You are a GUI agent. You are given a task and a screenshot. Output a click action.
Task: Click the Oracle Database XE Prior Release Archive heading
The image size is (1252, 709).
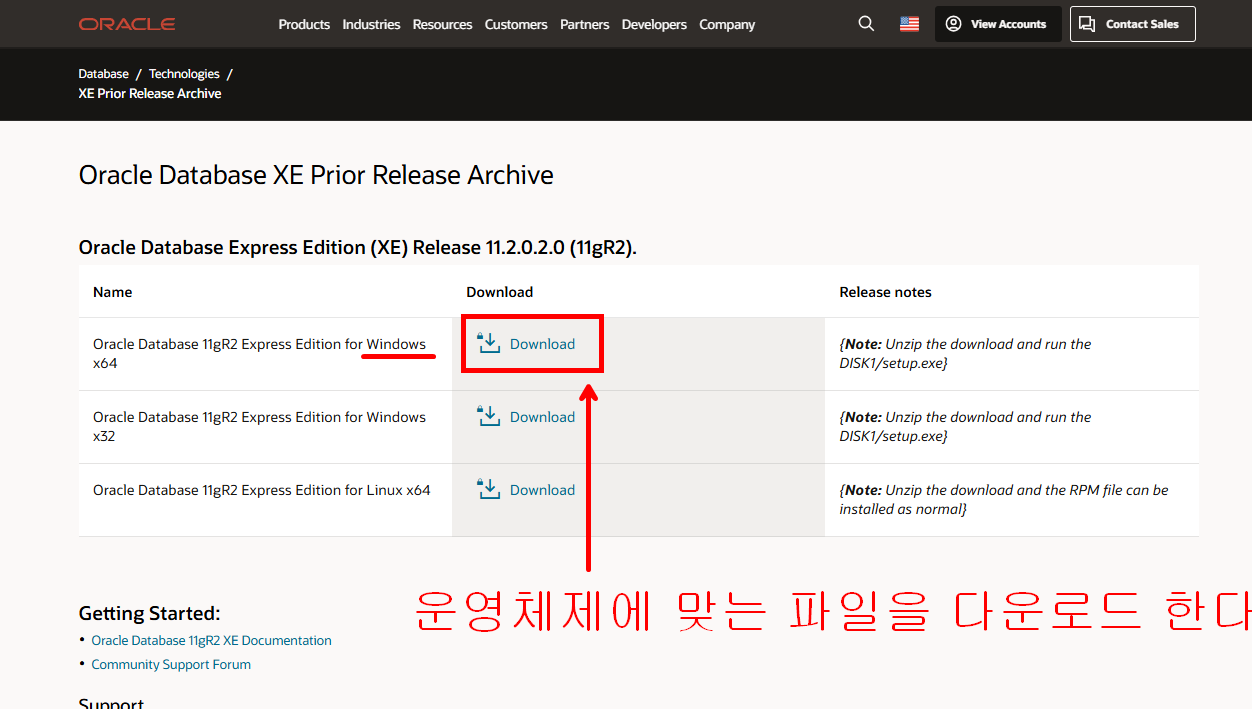pyautogui.click(x=316, y=175)
